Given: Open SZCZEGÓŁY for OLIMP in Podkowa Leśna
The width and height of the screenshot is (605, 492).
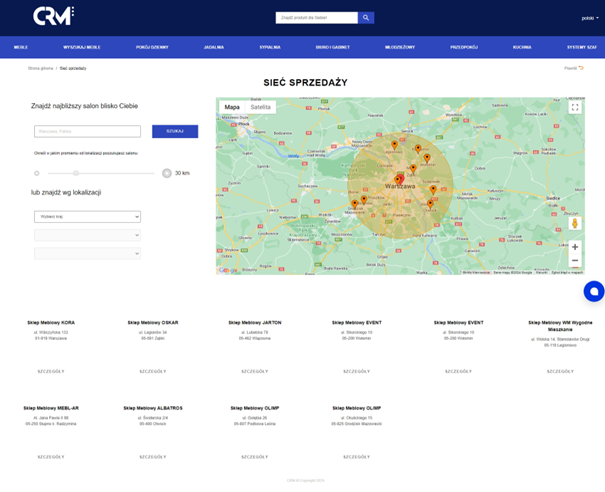Looking at the screenshot, I should point(255,457).
